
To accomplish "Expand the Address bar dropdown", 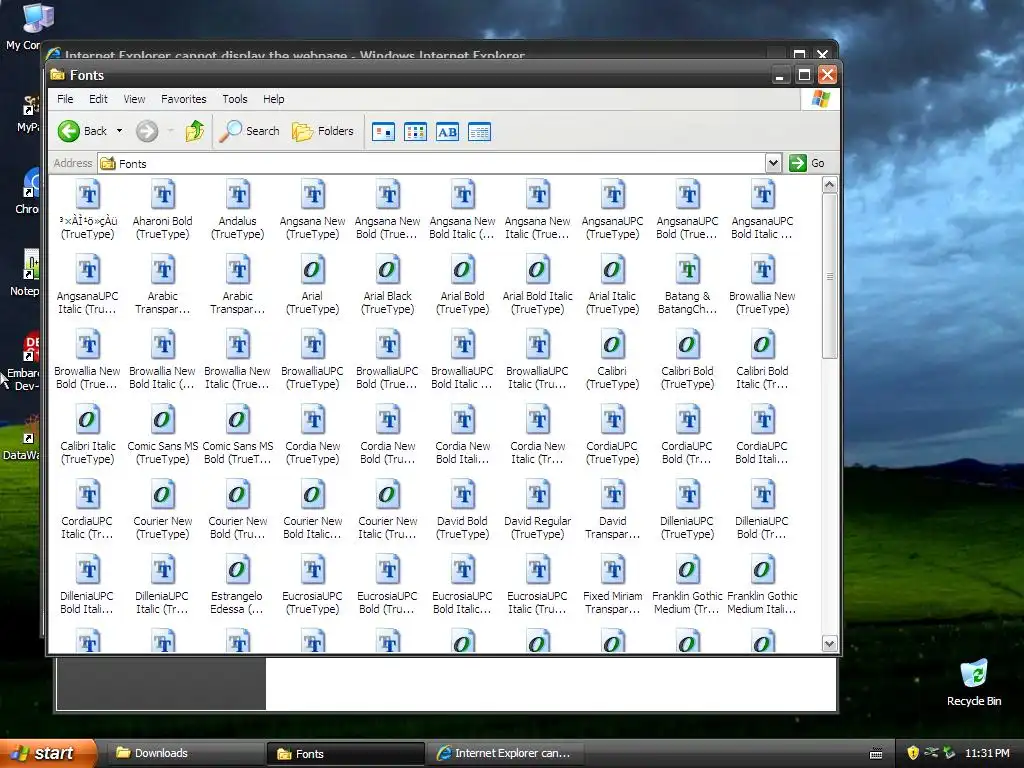I will pos(773,163).
